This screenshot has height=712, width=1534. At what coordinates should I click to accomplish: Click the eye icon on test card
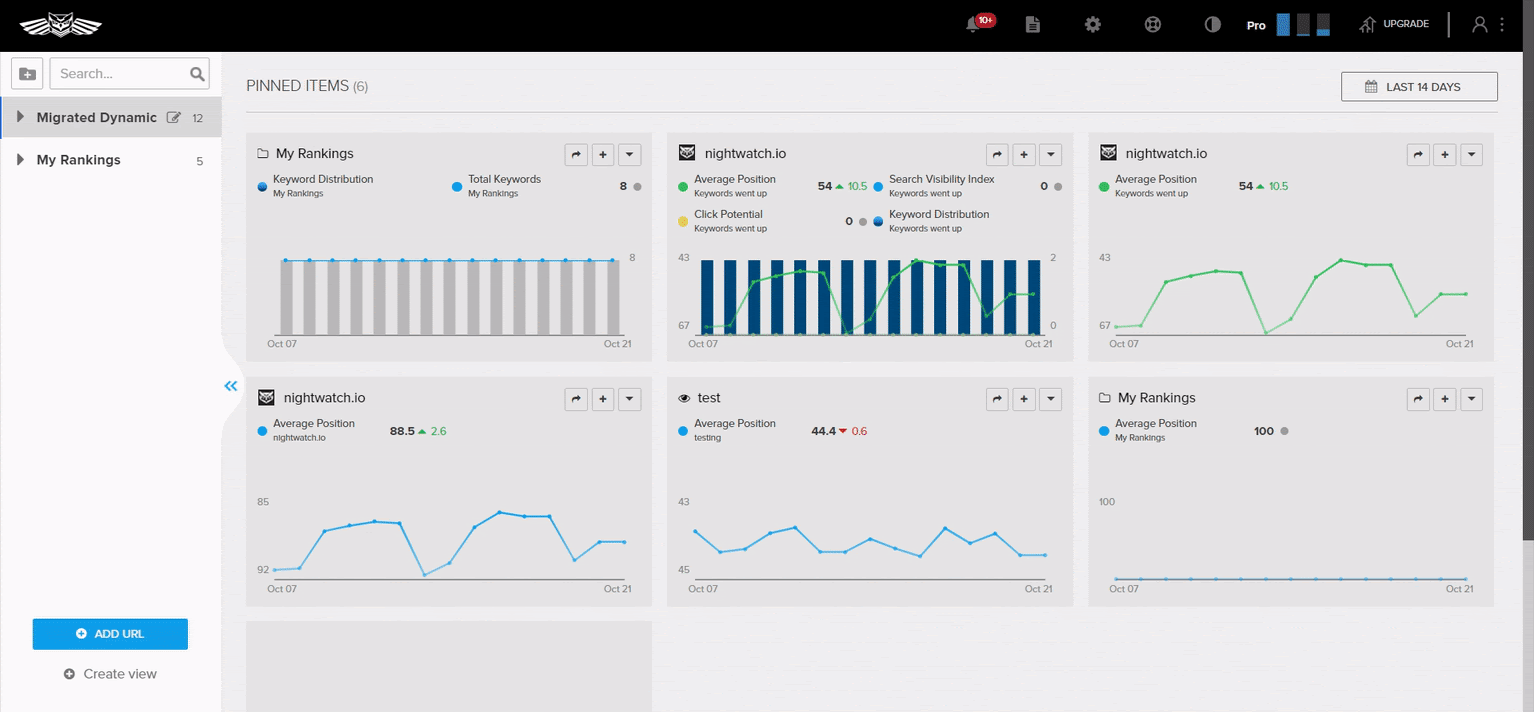tap(685, 398)
